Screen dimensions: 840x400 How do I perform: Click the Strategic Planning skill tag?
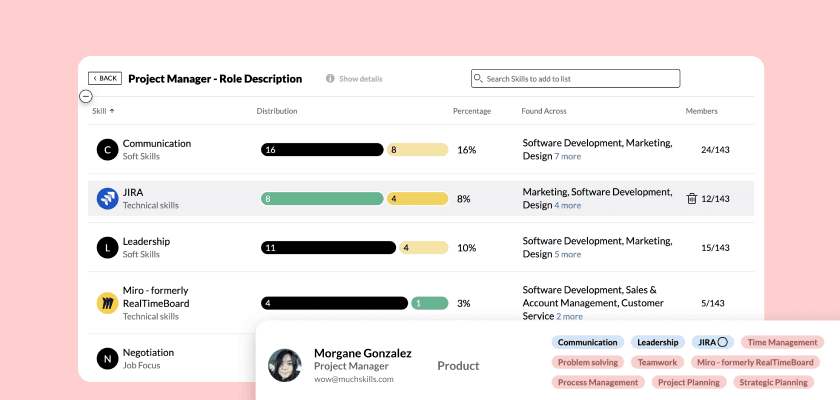click(774, 382)
